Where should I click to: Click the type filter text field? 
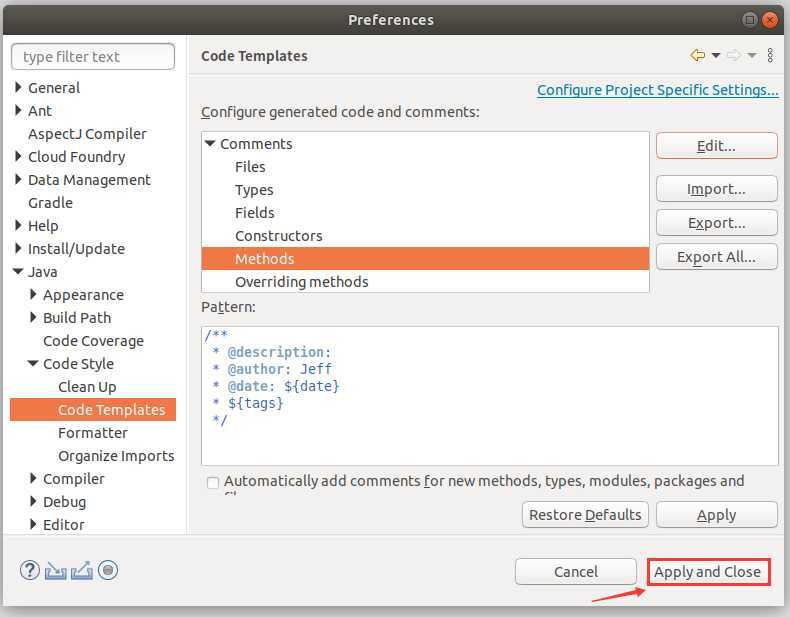(93, 57)
